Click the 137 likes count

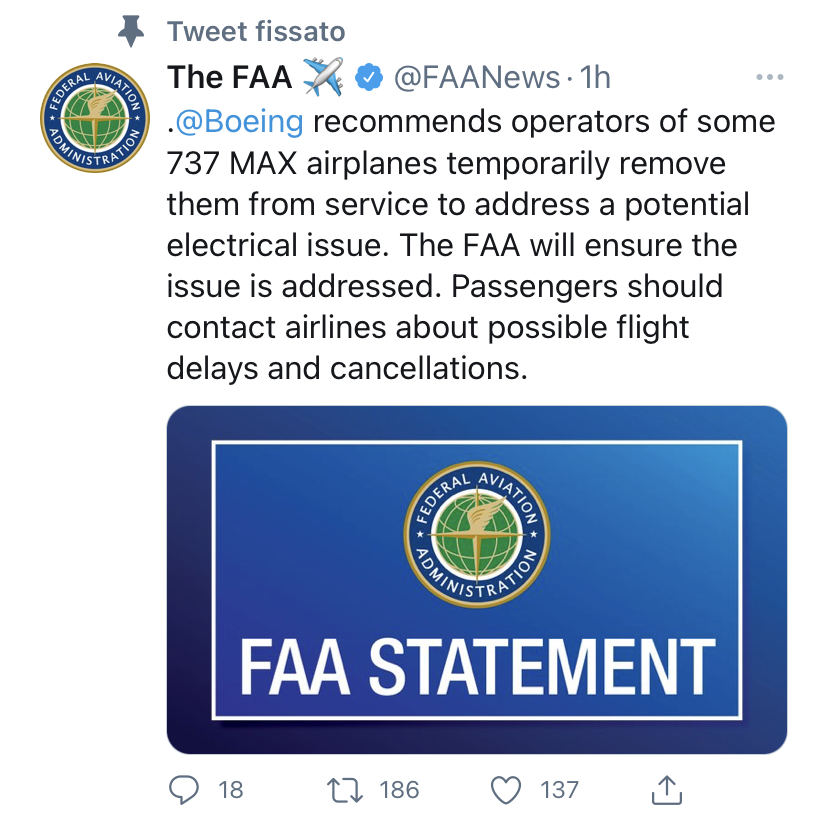point(559,790)
